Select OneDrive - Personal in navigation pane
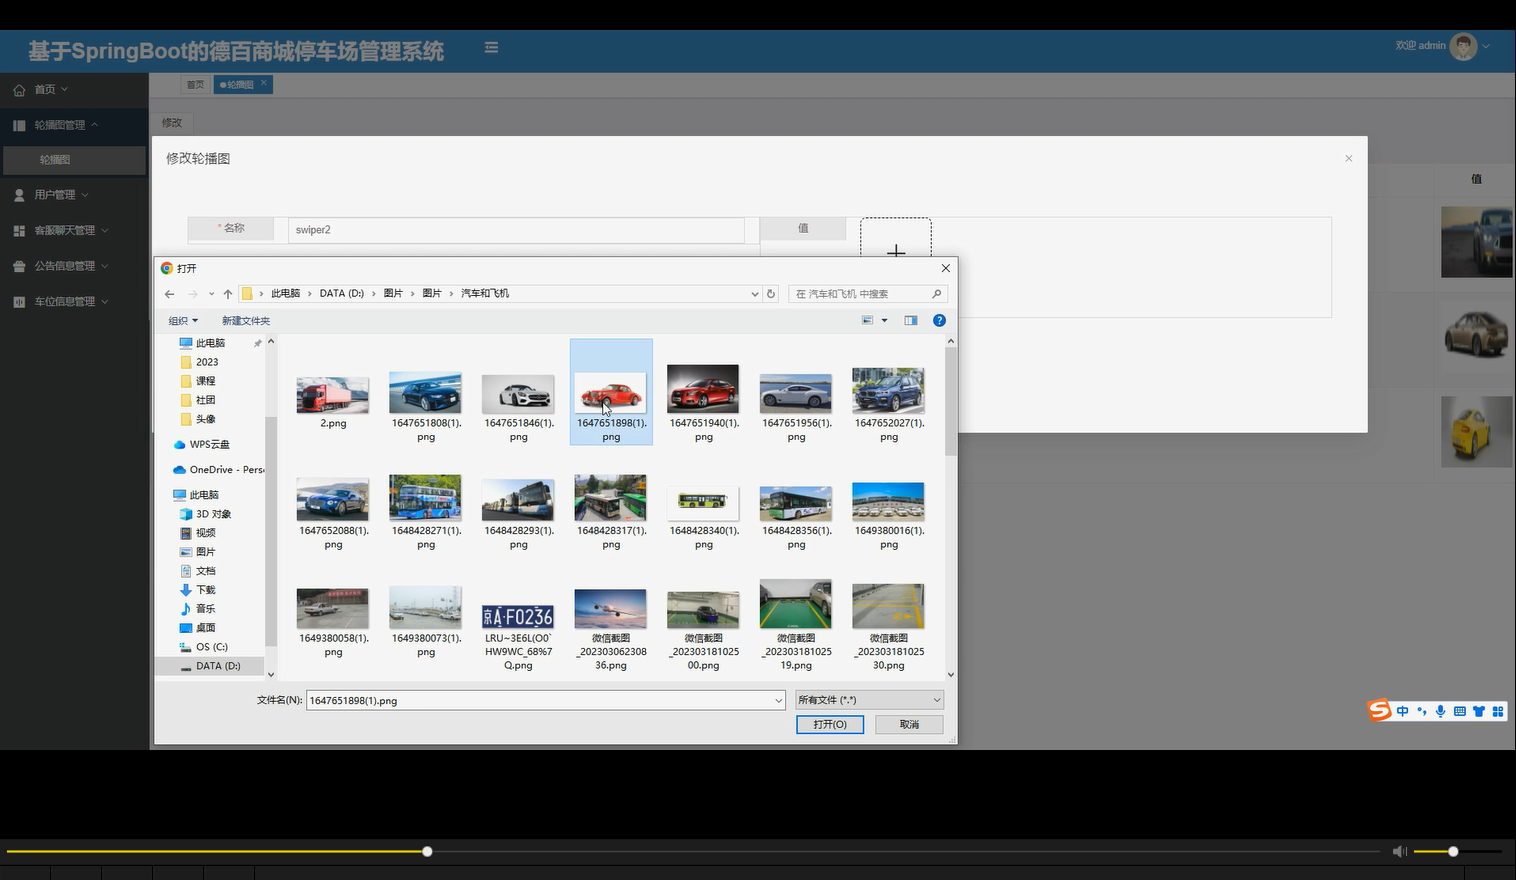This screenshot has height=880, width=1516. click(x=220, y=470)
